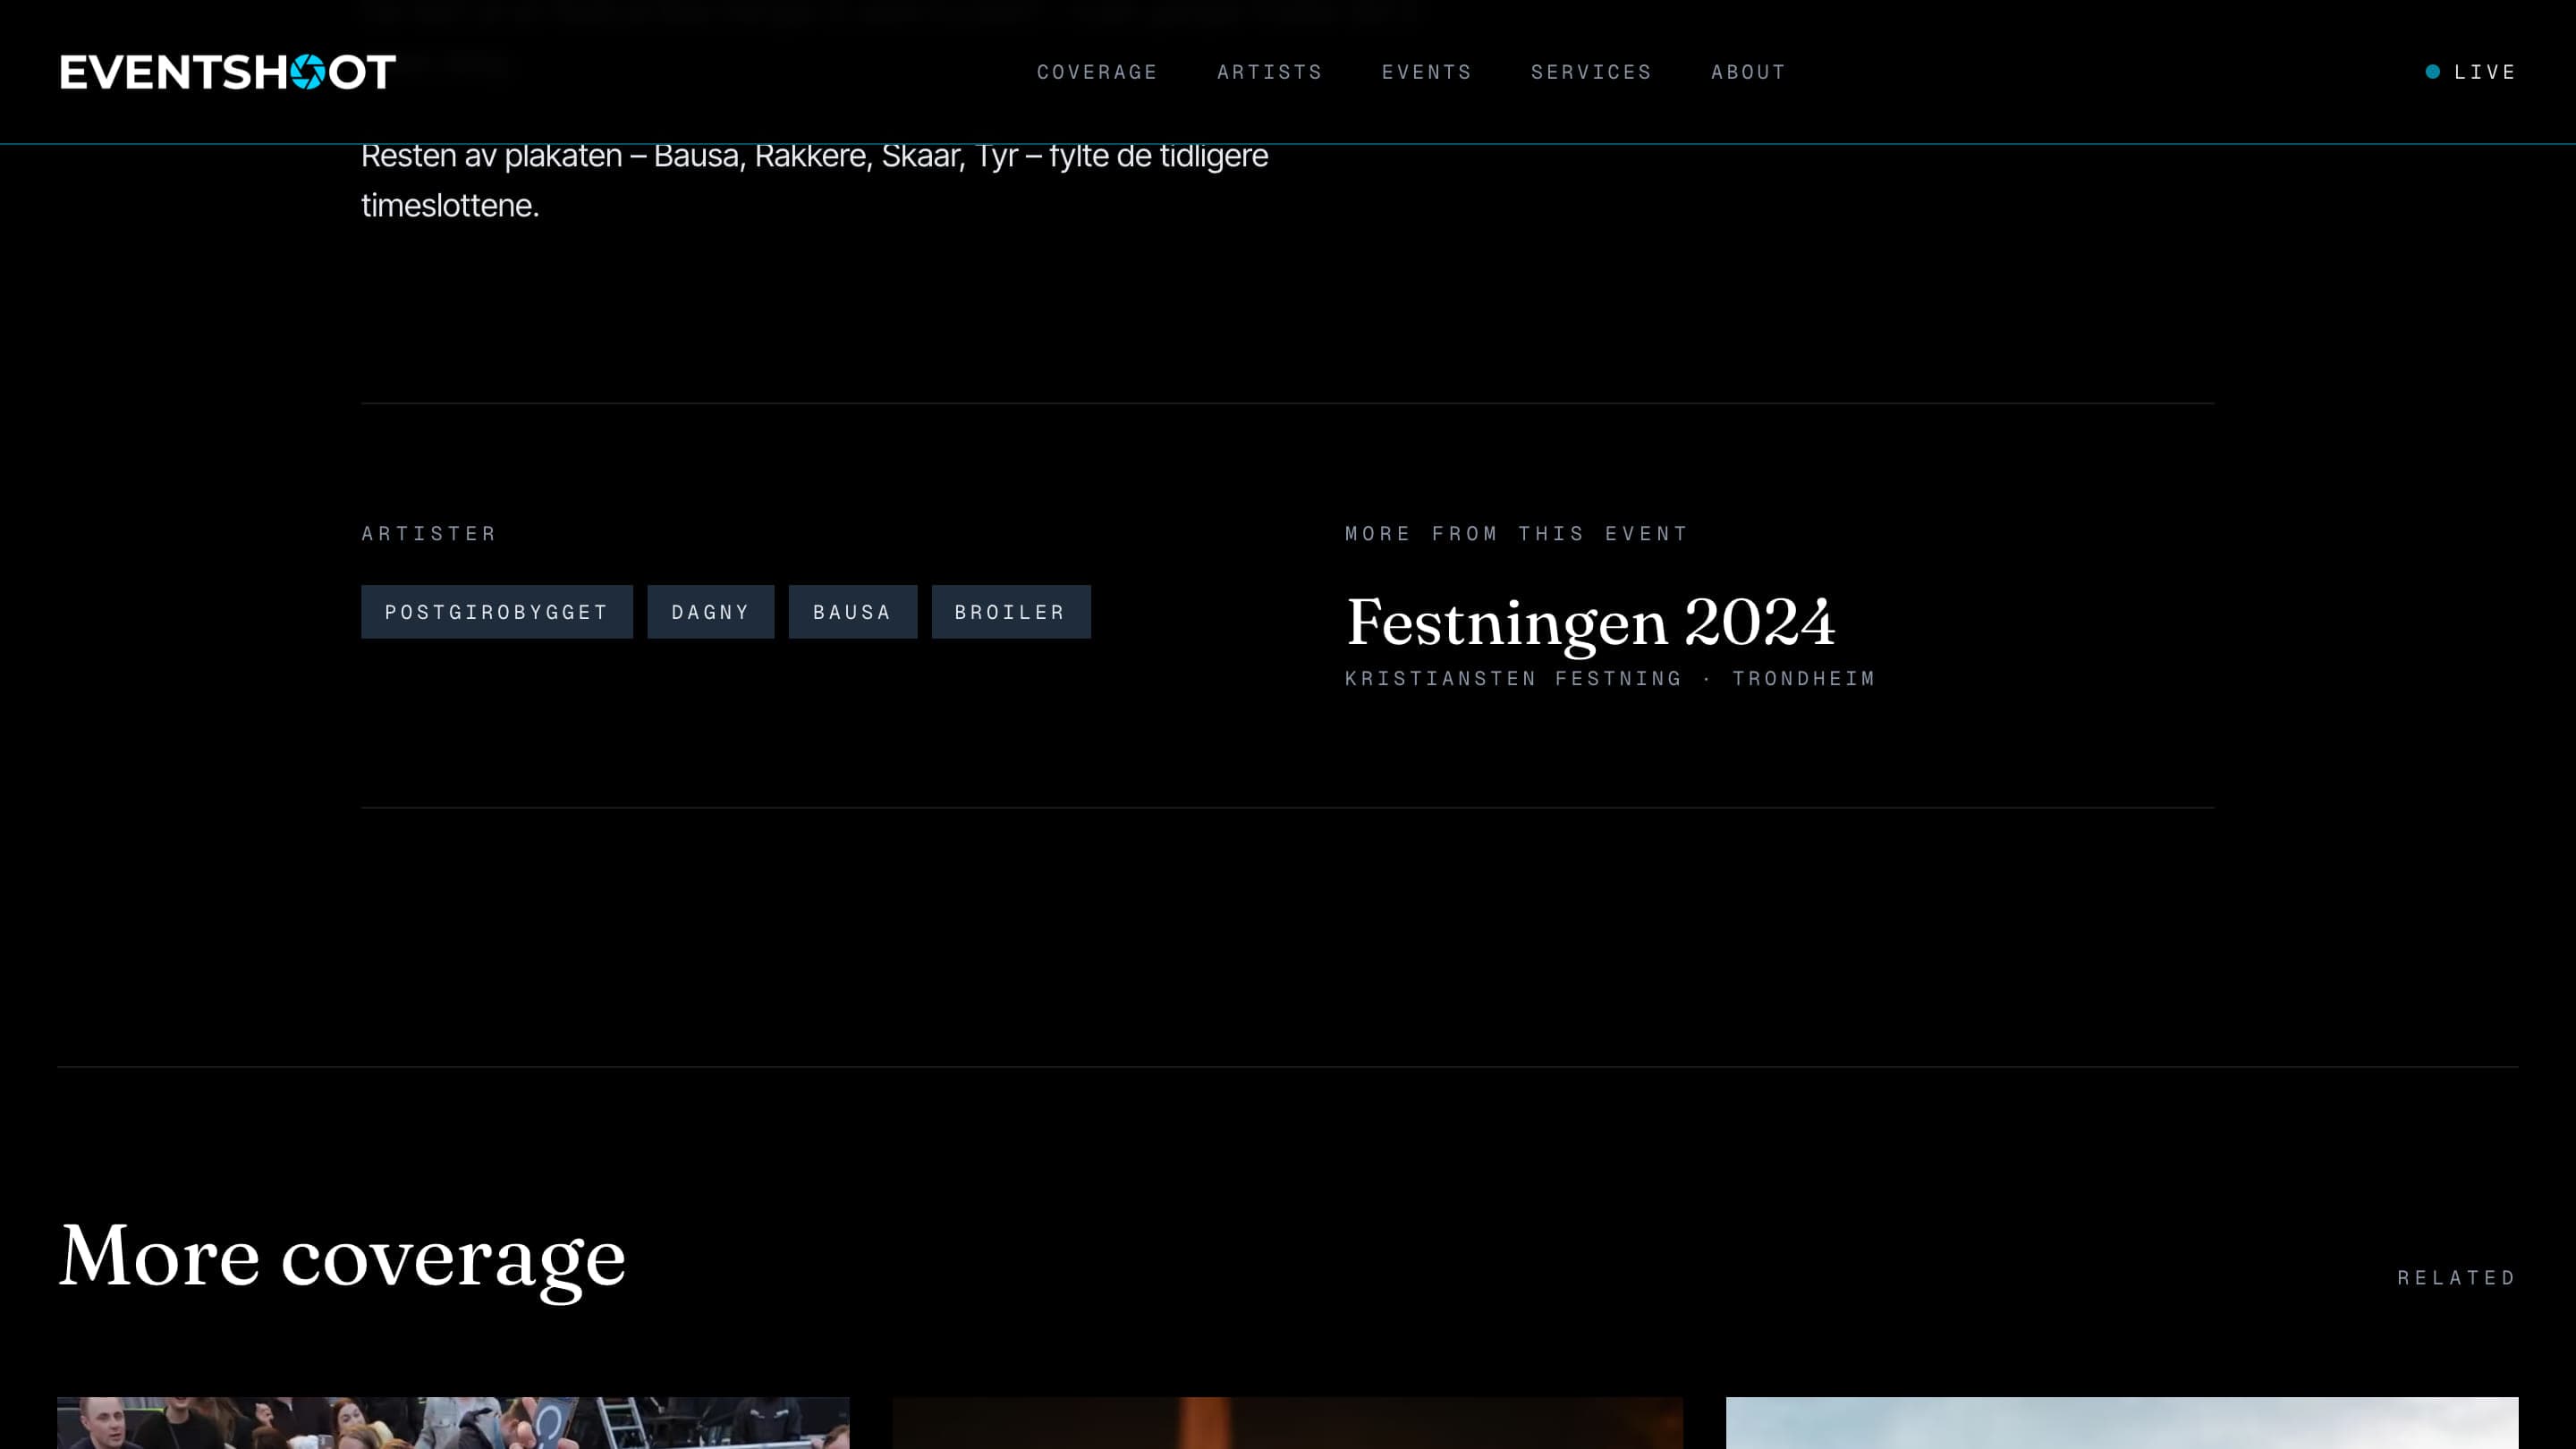Open the Festningen 2024 event link

1591,622
